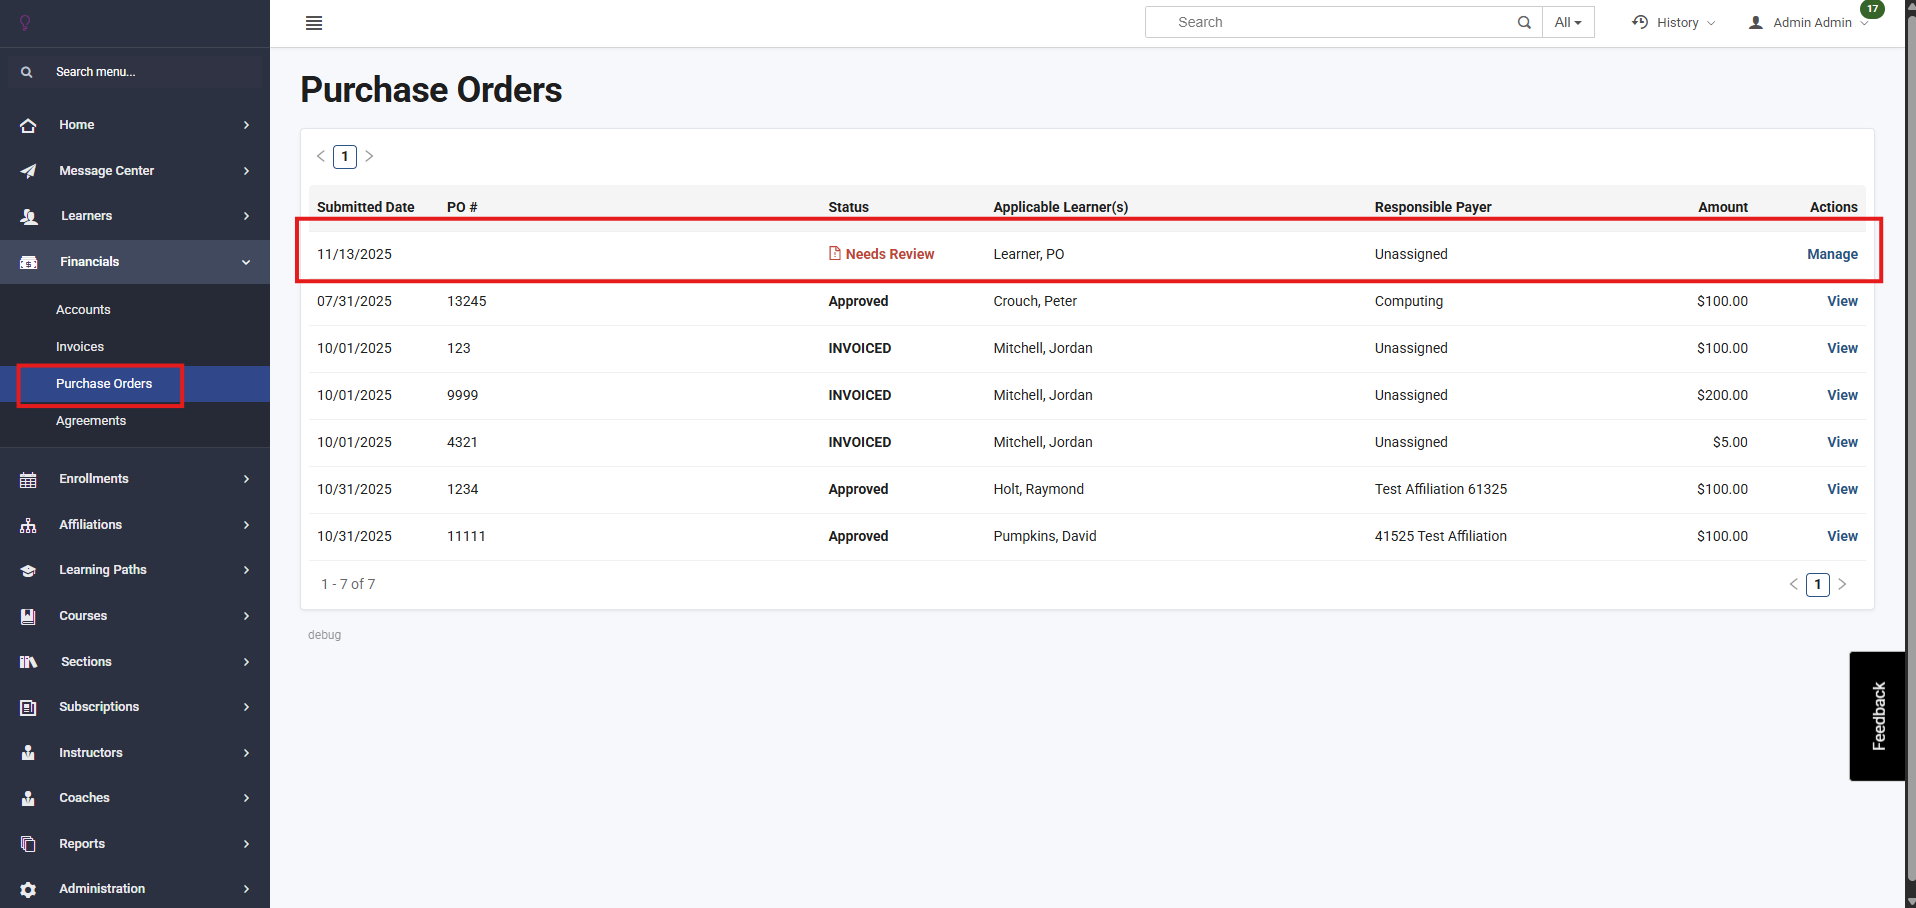Click the debug text below the table
The width and height of the screenshot is (1916, 908).
point(324,635)
